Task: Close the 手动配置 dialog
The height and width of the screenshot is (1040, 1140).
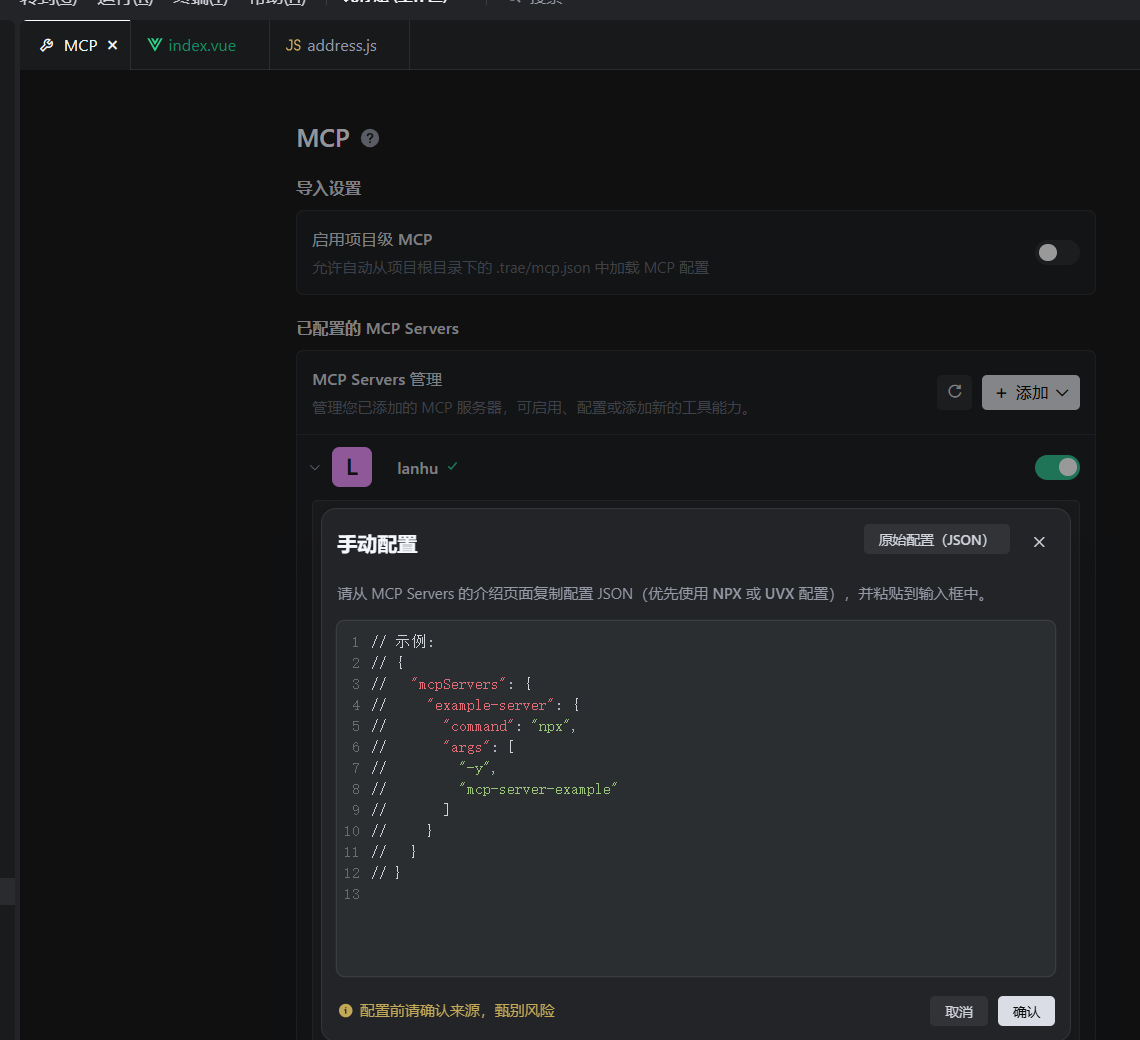Action: (1039, 542)
